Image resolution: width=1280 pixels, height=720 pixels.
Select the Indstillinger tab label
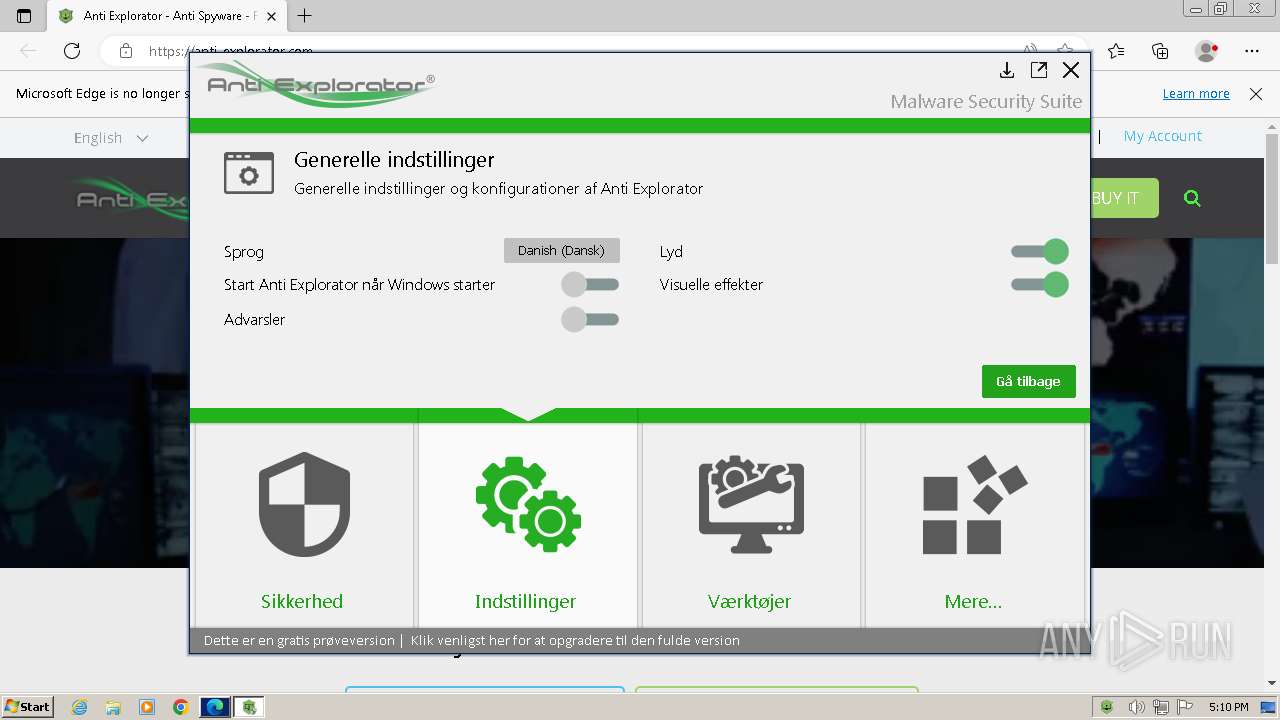[x=525, y=601]
